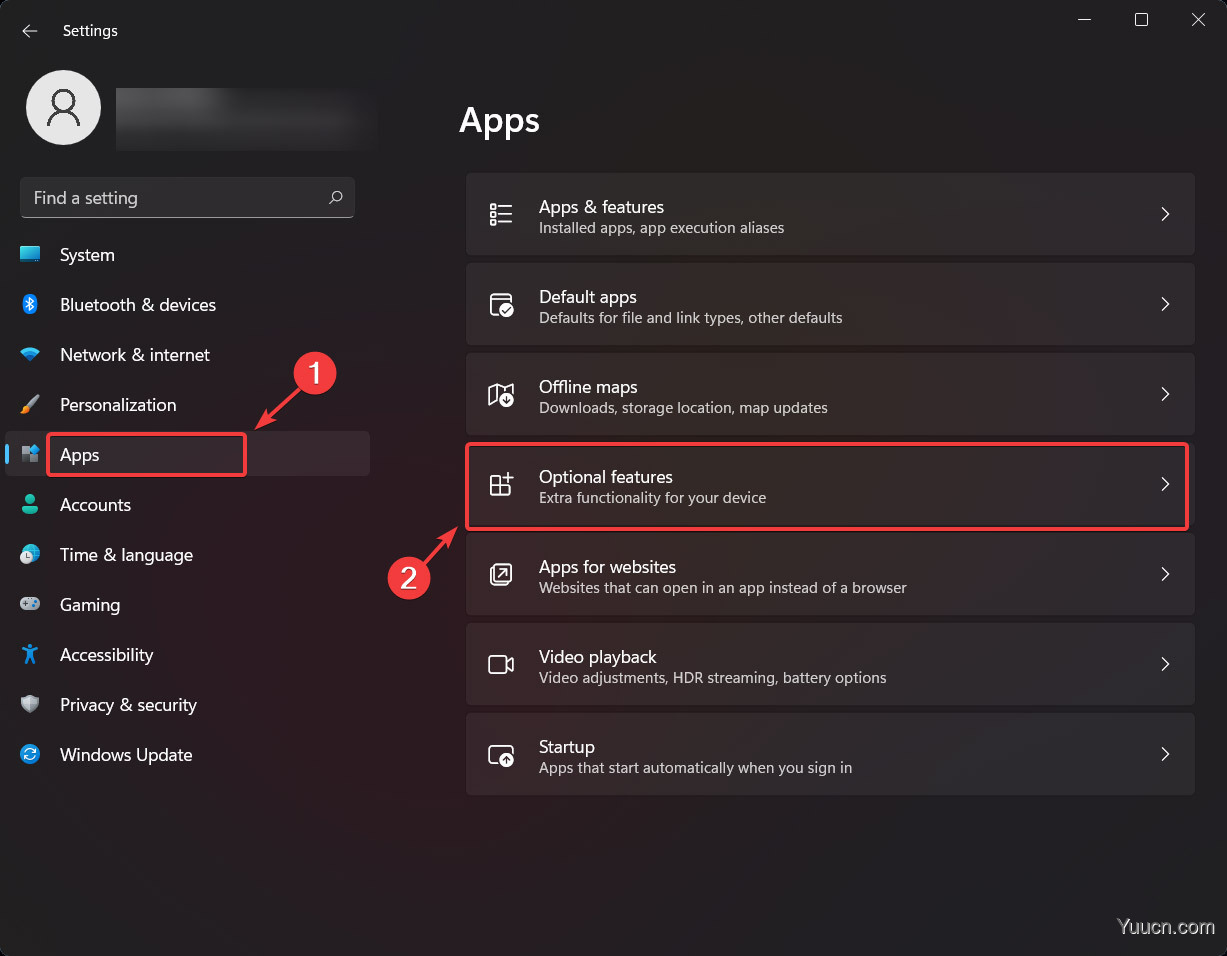Open Network & internet category

click(188, 354)
